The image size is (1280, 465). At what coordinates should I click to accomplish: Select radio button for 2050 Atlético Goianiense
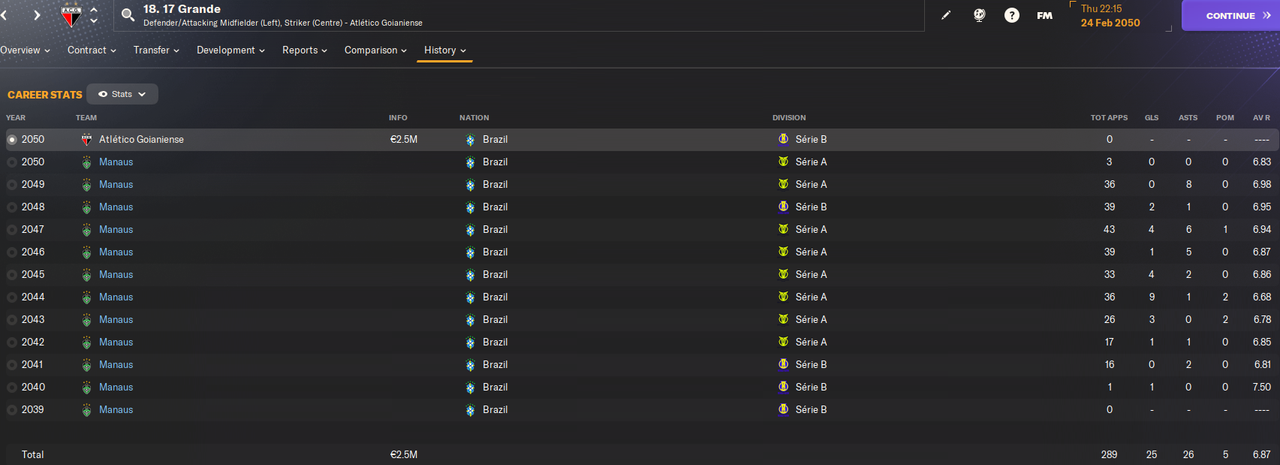tap(12, 140)
